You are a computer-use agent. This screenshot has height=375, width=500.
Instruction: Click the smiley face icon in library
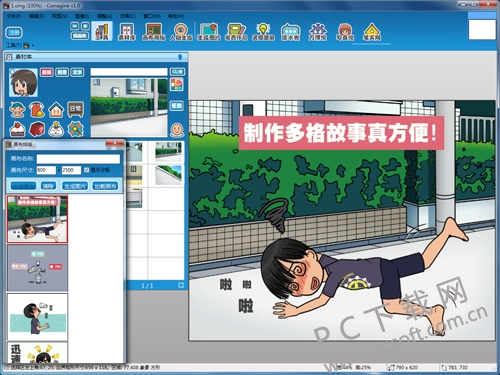tap(177, 130)
